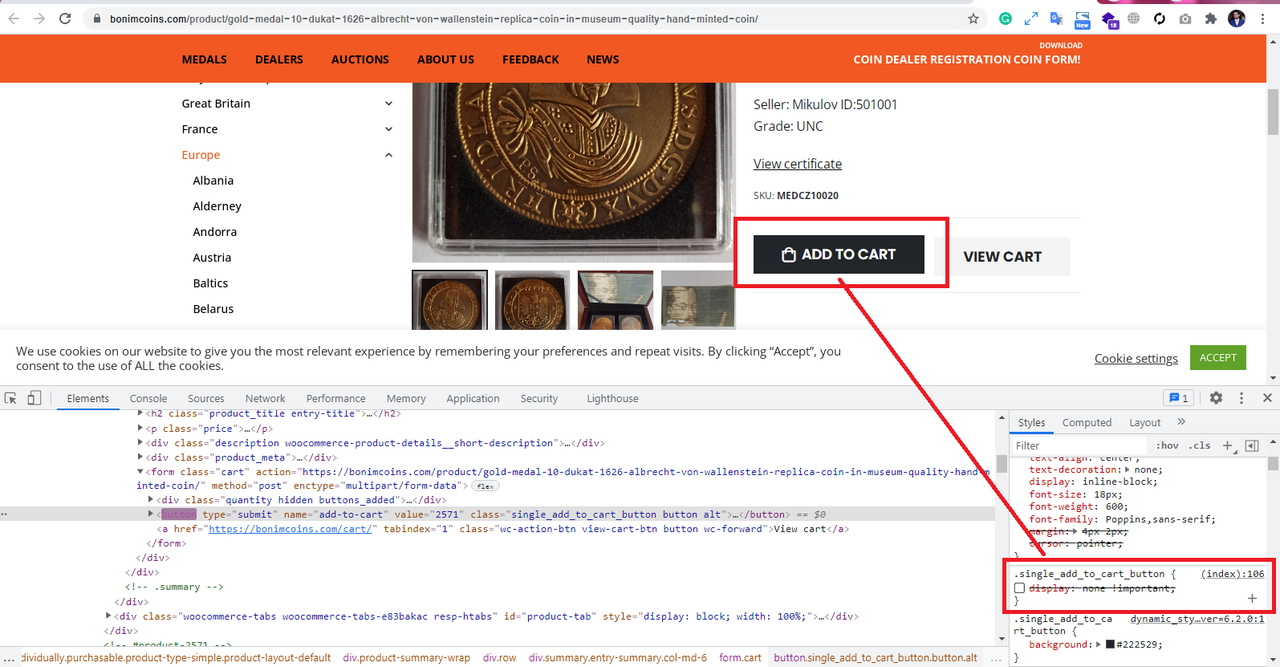Expand the Great Britain category
This screenshot has height=667, width=1280.
coord(388,103)
